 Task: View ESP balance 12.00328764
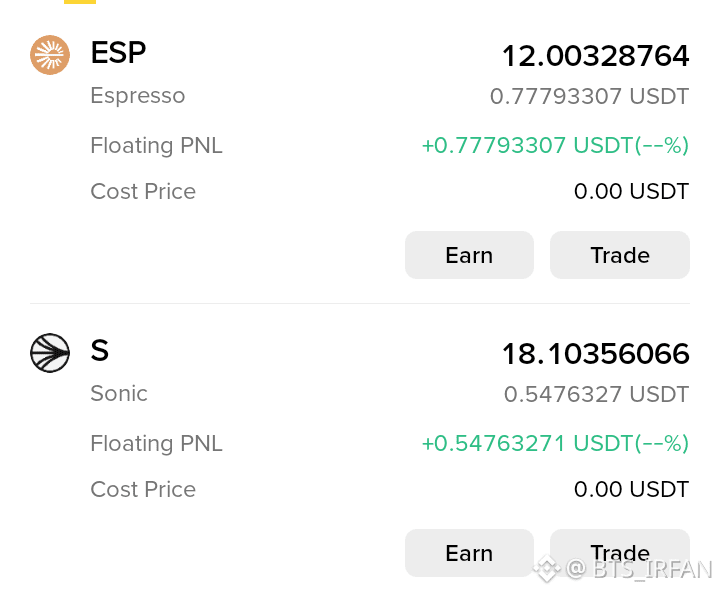[x=596, y=56]
